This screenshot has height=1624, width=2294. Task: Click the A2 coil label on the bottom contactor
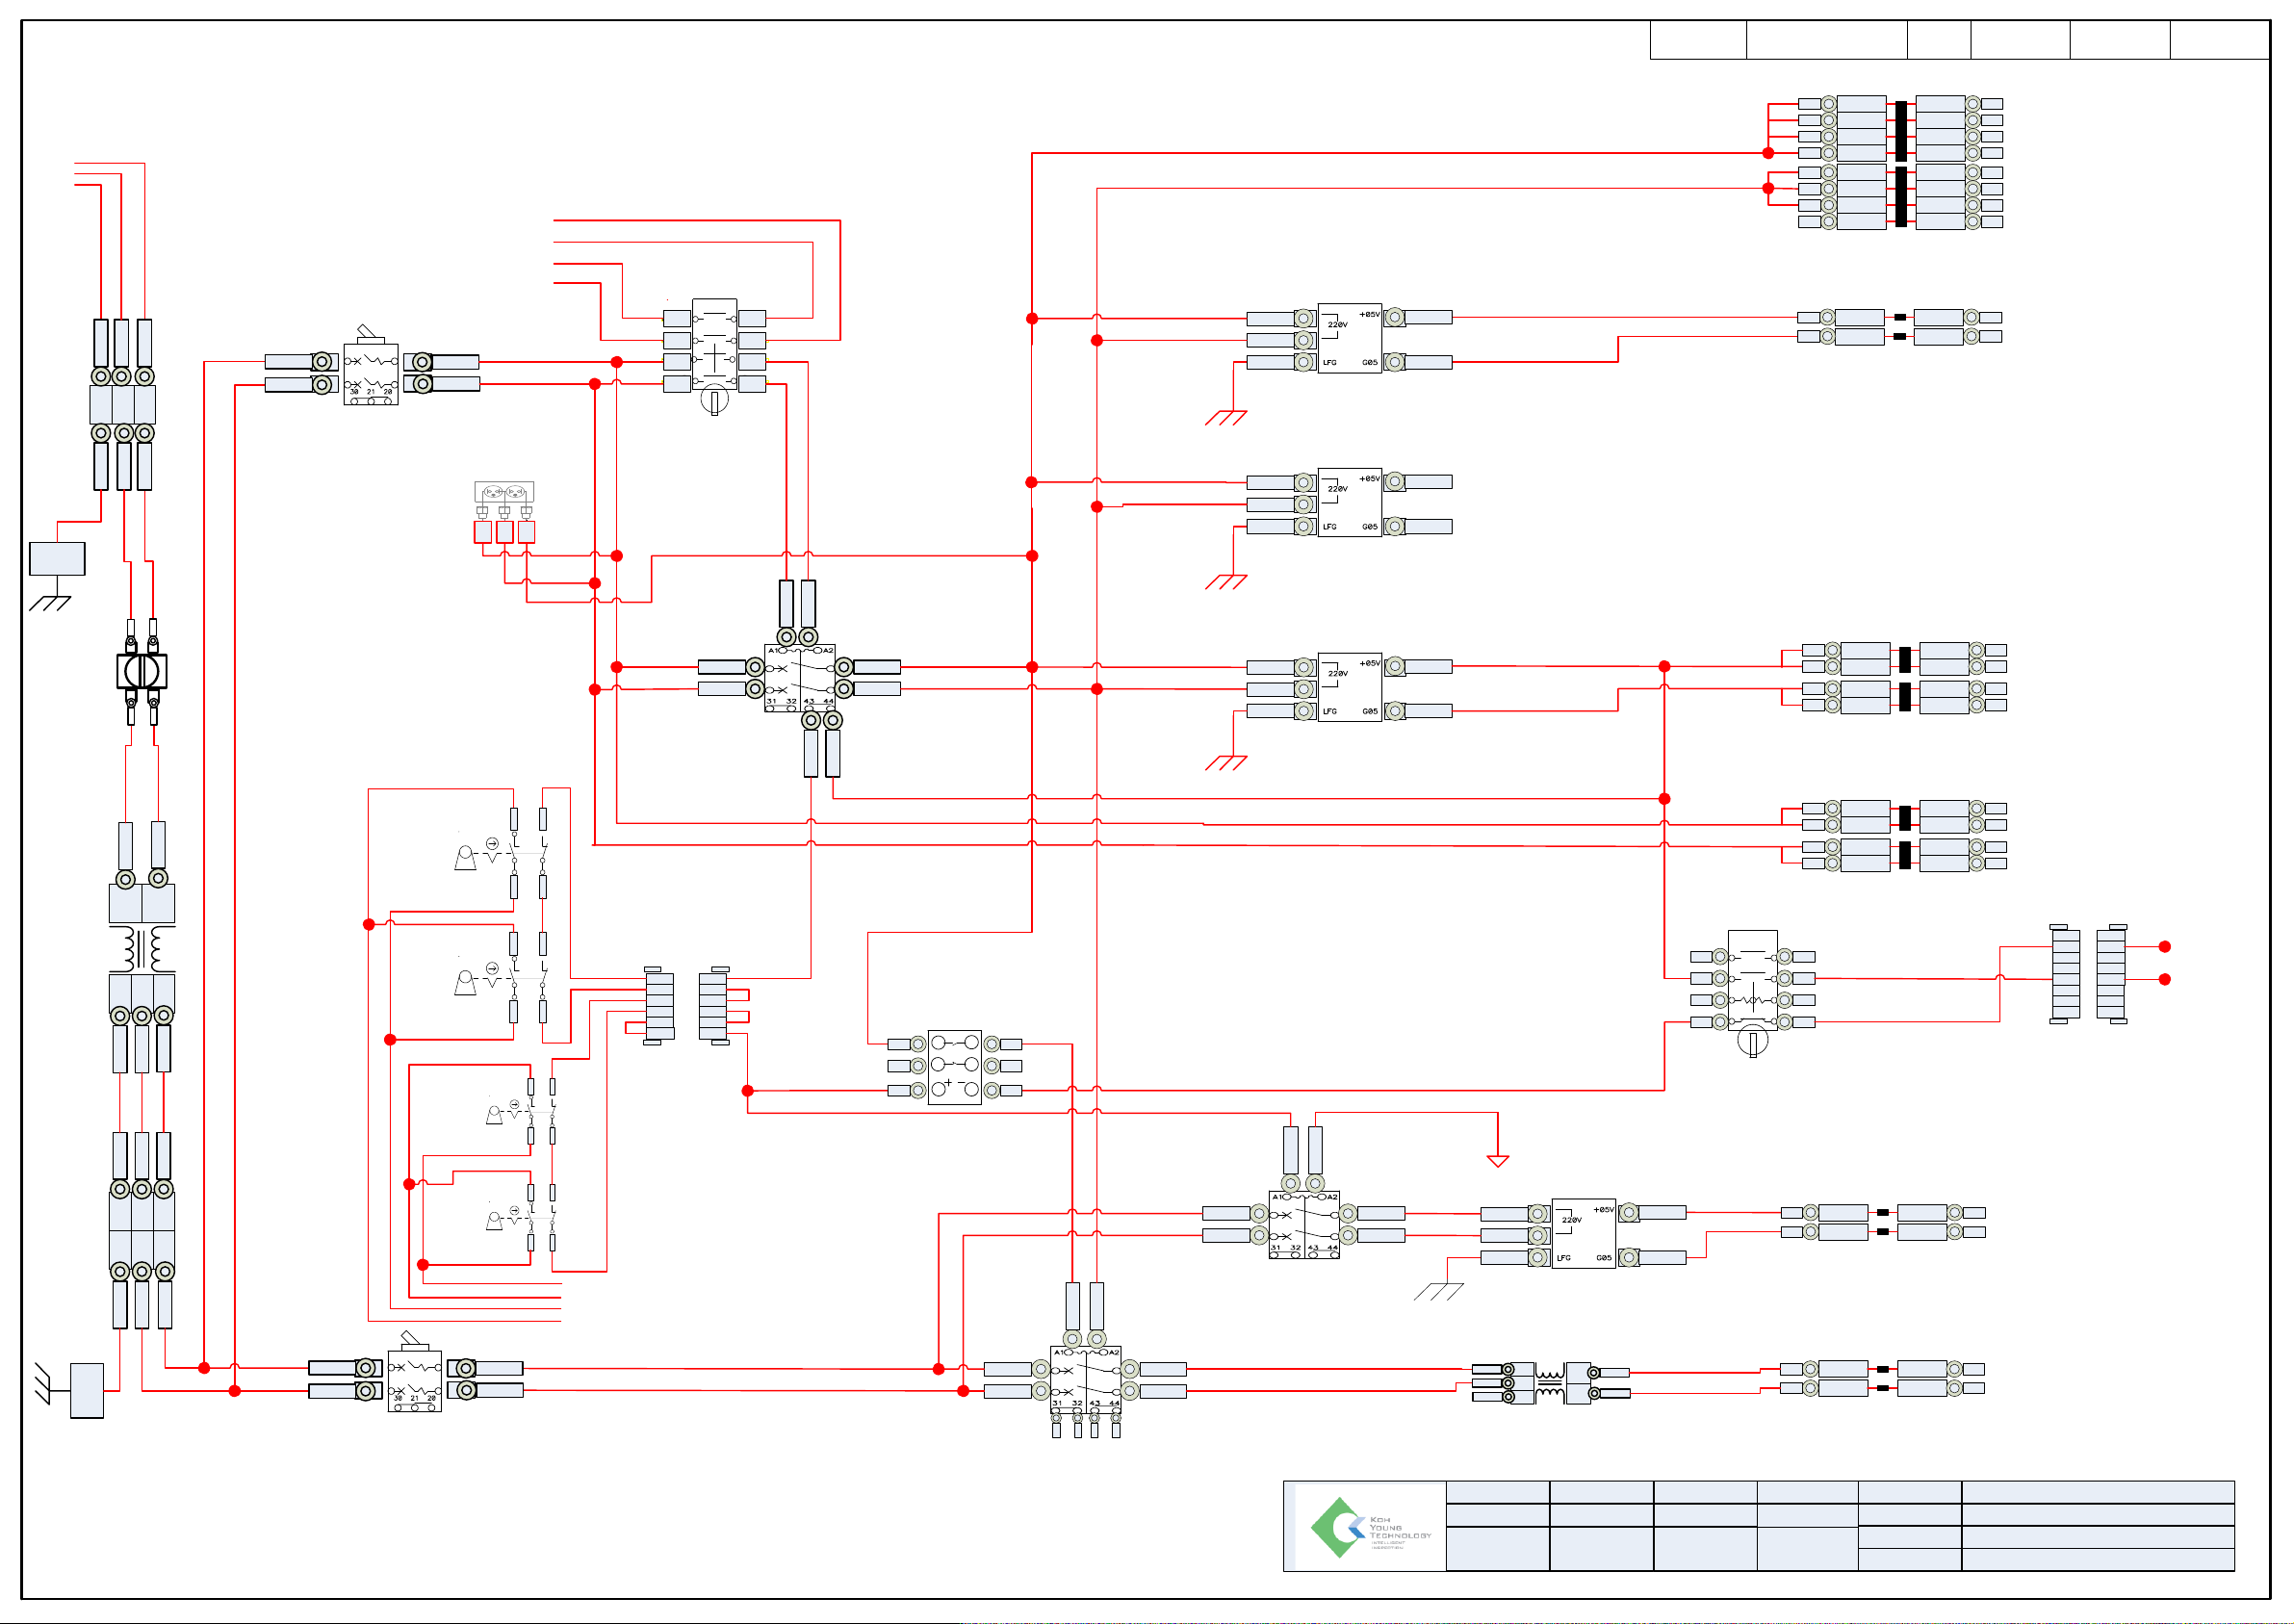[x=1114, y=1352]
